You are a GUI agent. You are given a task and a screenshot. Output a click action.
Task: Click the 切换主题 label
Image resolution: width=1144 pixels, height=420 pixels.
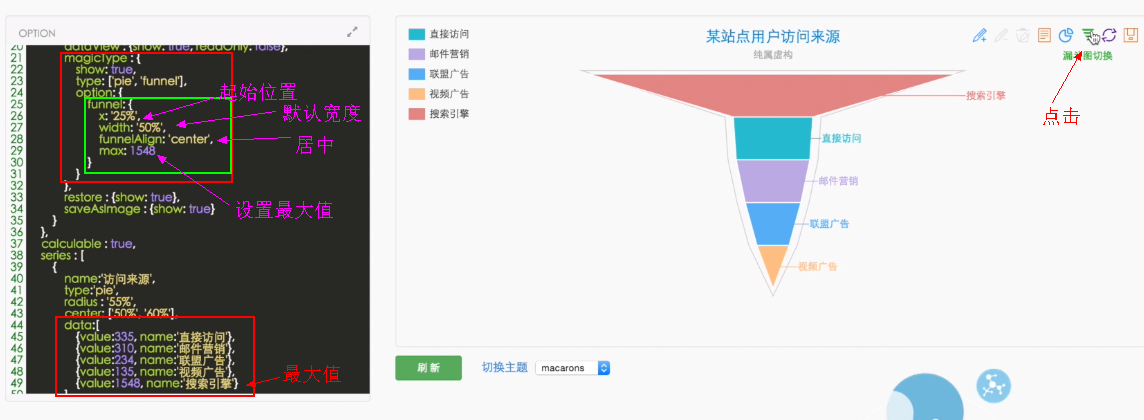505,368
